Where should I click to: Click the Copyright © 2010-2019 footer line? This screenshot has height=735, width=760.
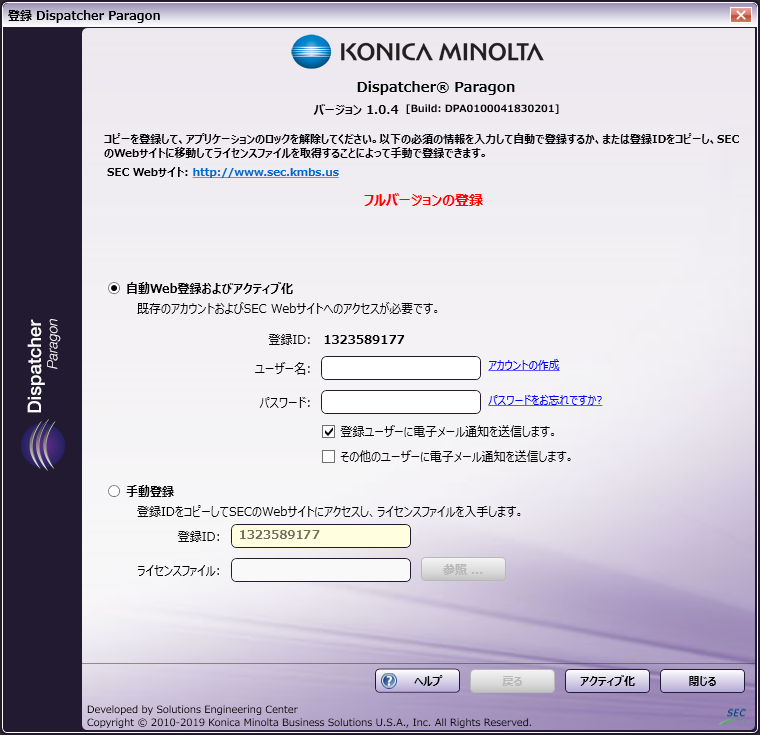pos(309,722)
